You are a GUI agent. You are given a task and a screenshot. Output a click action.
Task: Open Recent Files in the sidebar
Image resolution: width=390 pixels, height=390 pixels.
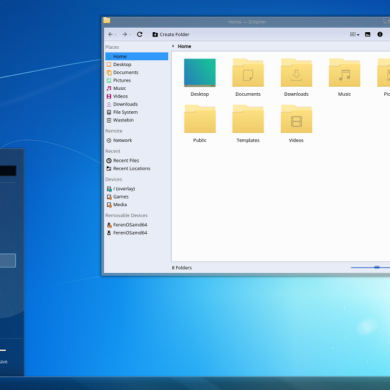pyautogui.click(x=137, y=160)
